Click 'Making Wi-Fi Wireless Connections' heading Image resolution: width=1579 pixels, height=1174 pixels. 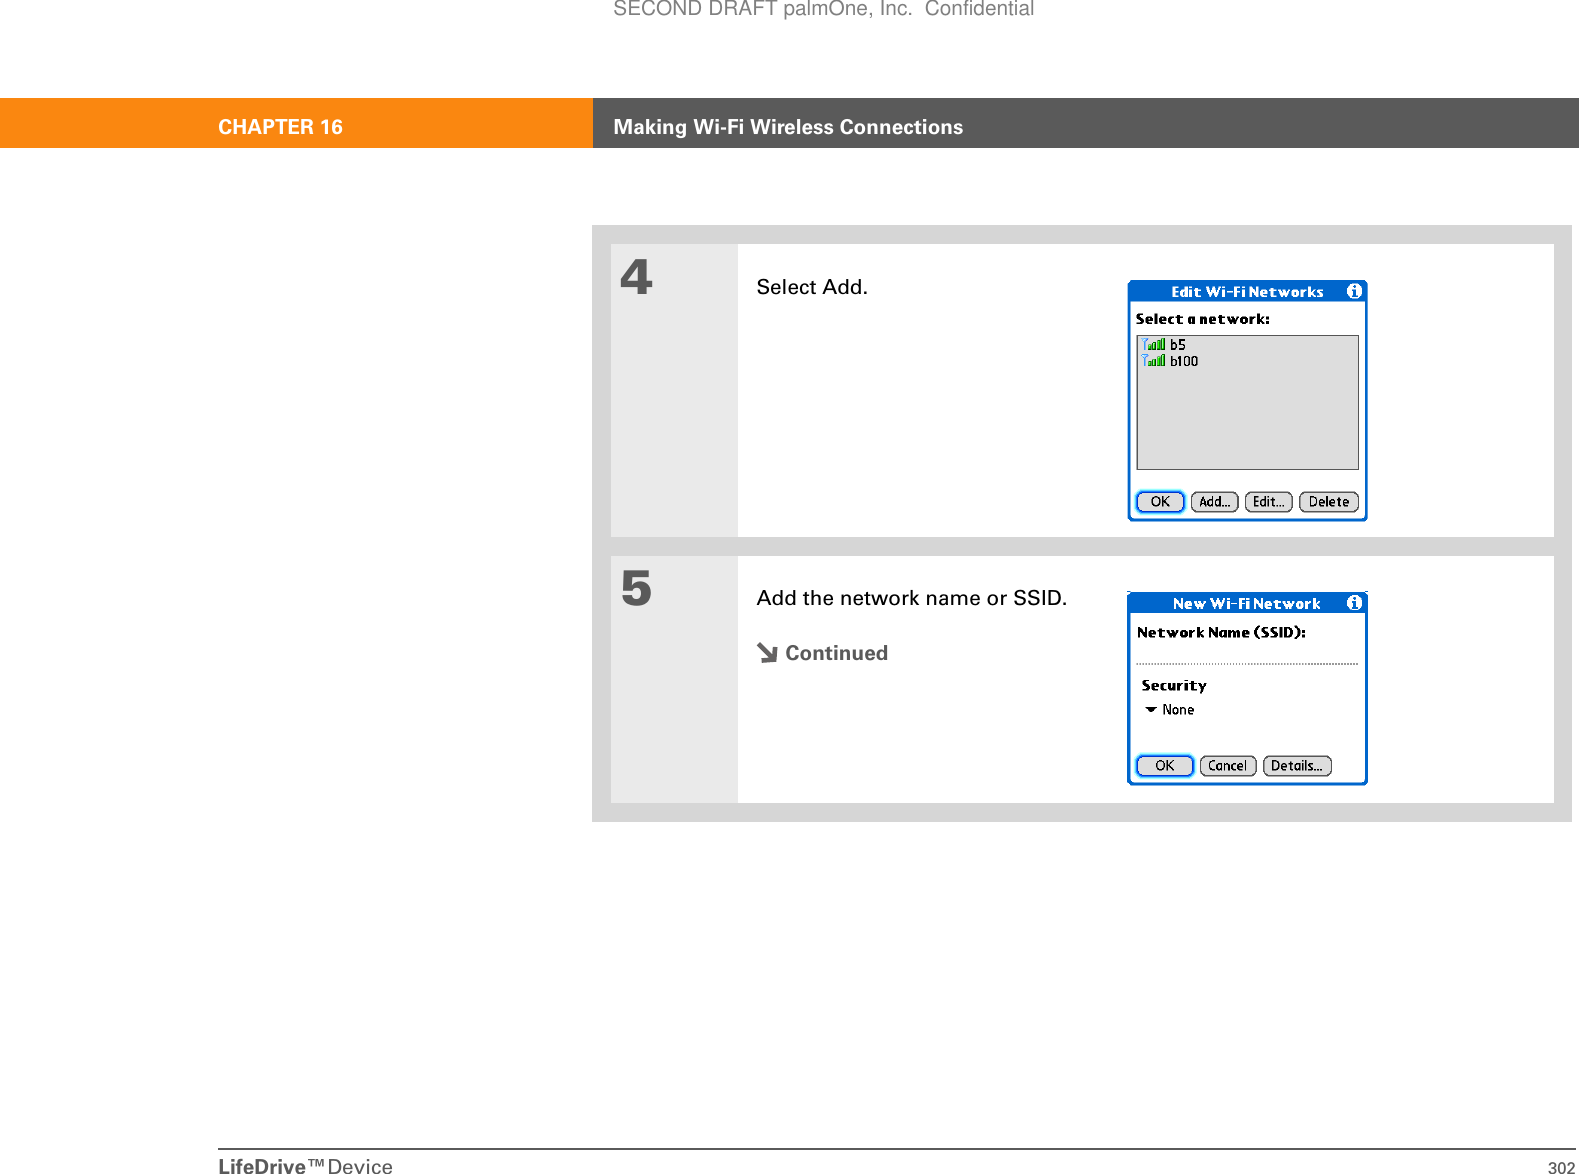[788, 127]
